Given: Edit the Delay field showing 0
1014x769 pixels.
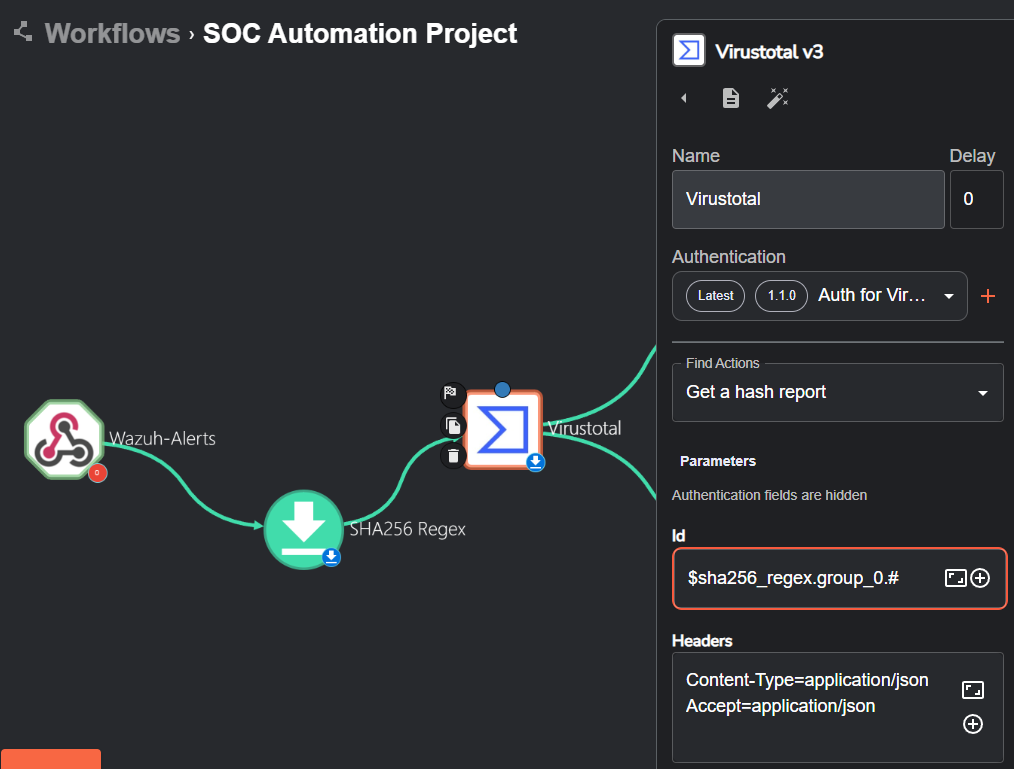Looking at the screenshot, I should [976, 199].
